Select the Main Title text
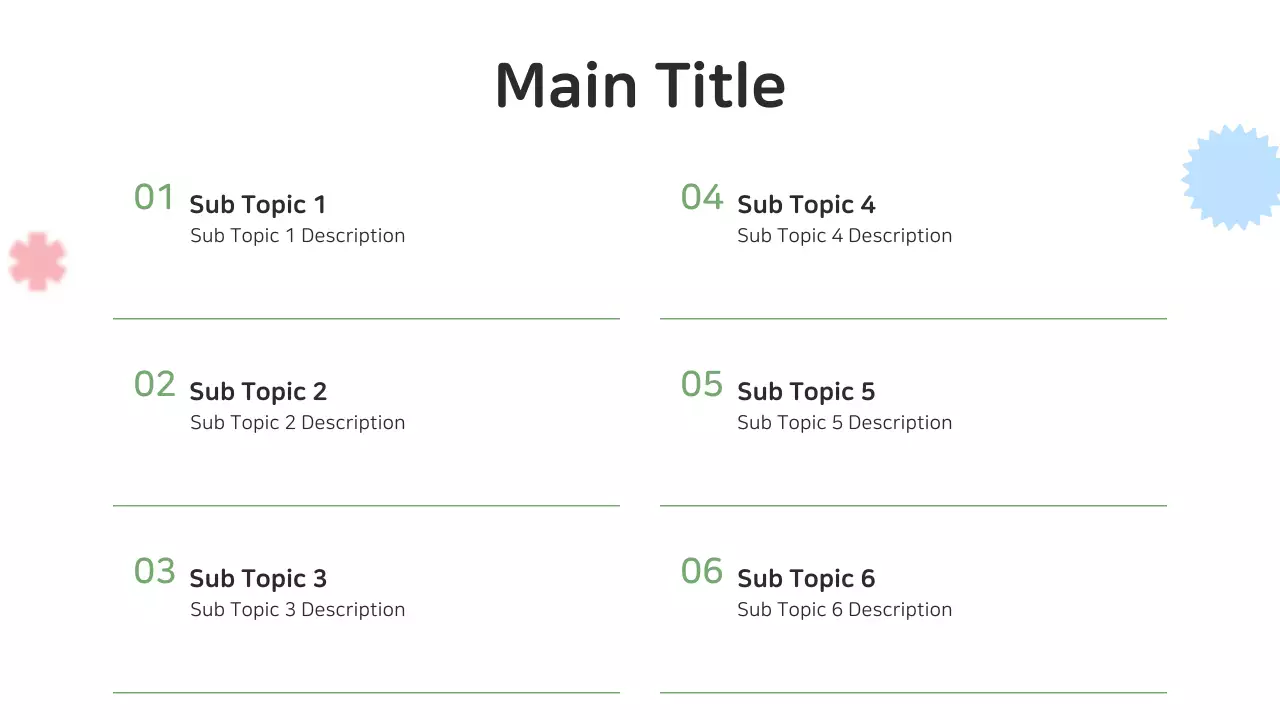This screenshot has width=1280, height=720. click(x=640, y=85)
